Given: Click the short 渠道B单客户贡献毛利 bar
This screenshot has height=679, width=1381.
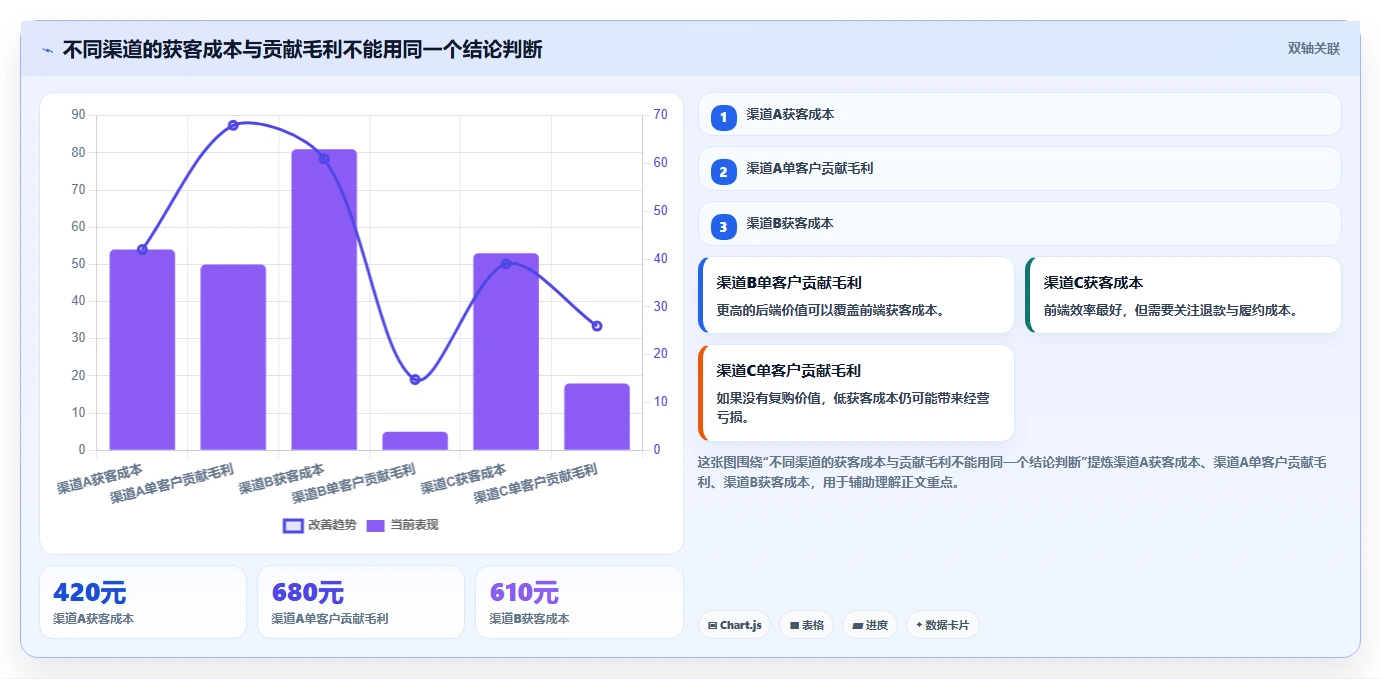Looking at the screenshot, I should click(415, 441).
